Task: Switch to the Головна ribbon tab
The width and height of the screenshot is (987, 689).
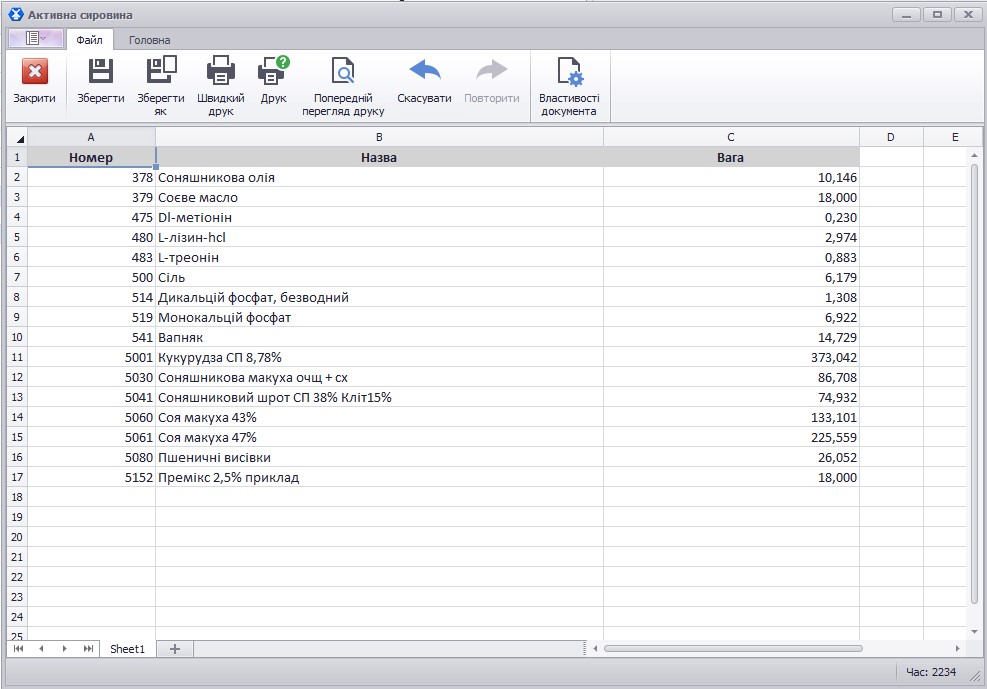Action: click(149, 40)
